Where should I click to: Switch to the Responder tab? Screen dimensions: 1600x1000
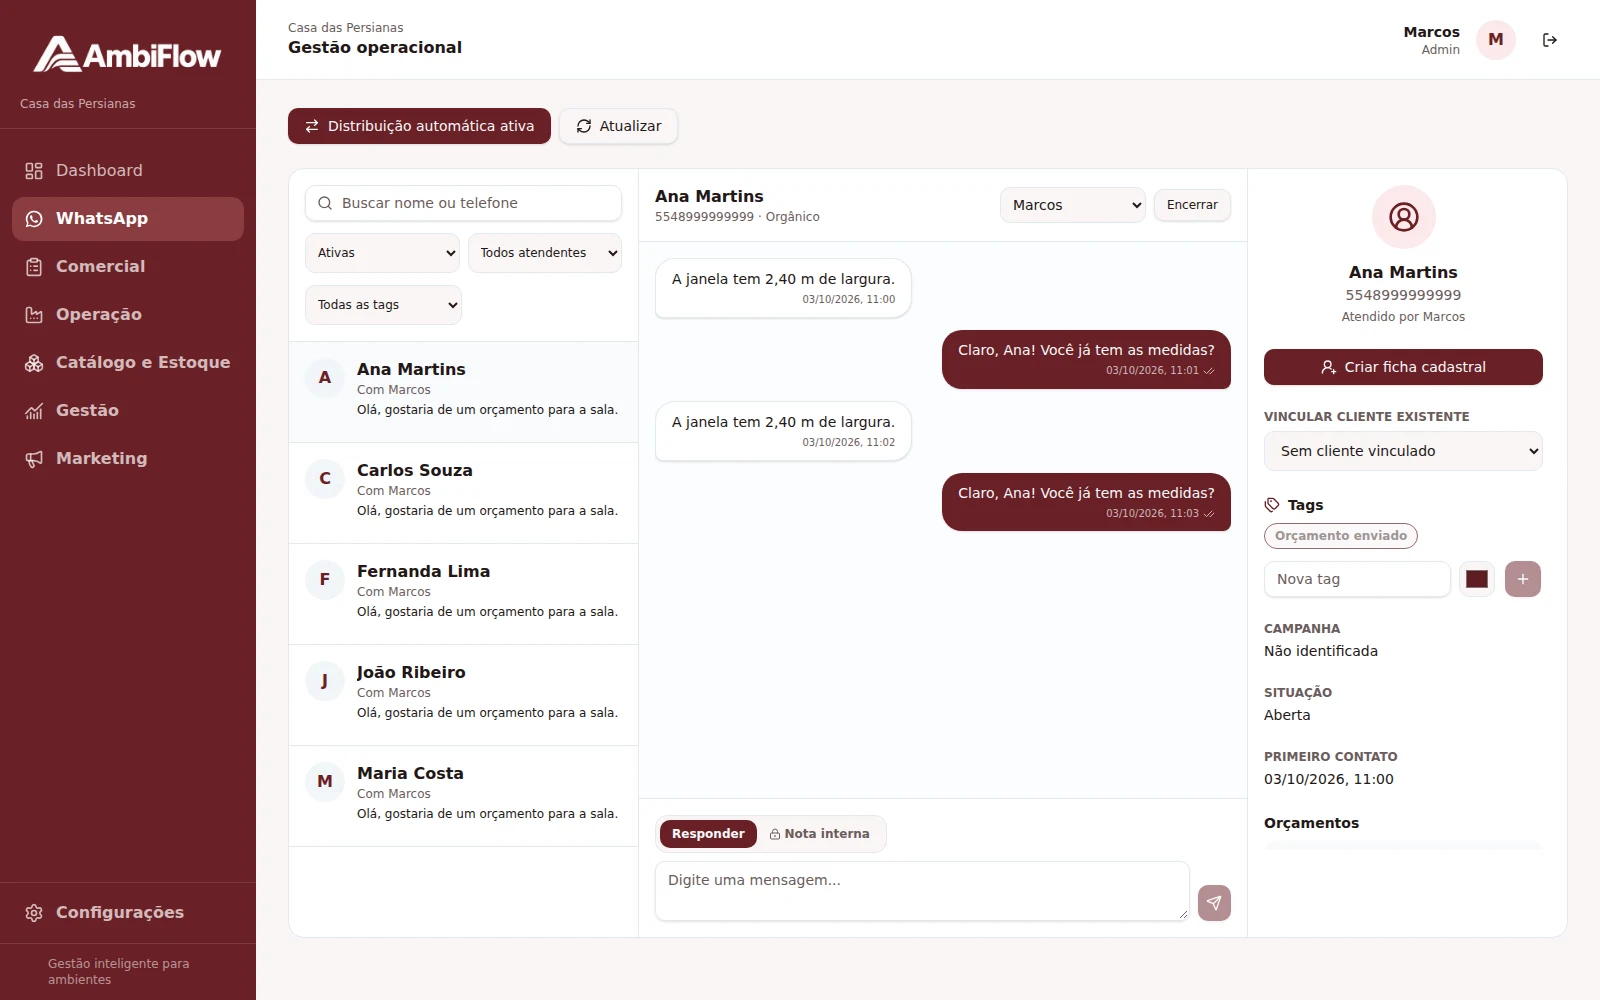[x=708, y=834]
